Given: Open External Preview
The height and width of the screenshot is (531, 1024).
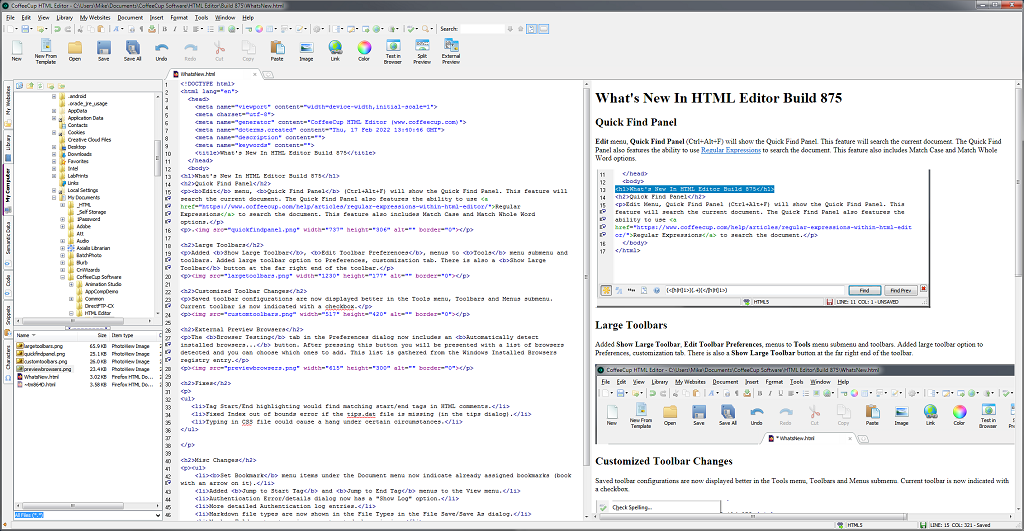Looking at the screenshot, I should (x=451, y=50).
